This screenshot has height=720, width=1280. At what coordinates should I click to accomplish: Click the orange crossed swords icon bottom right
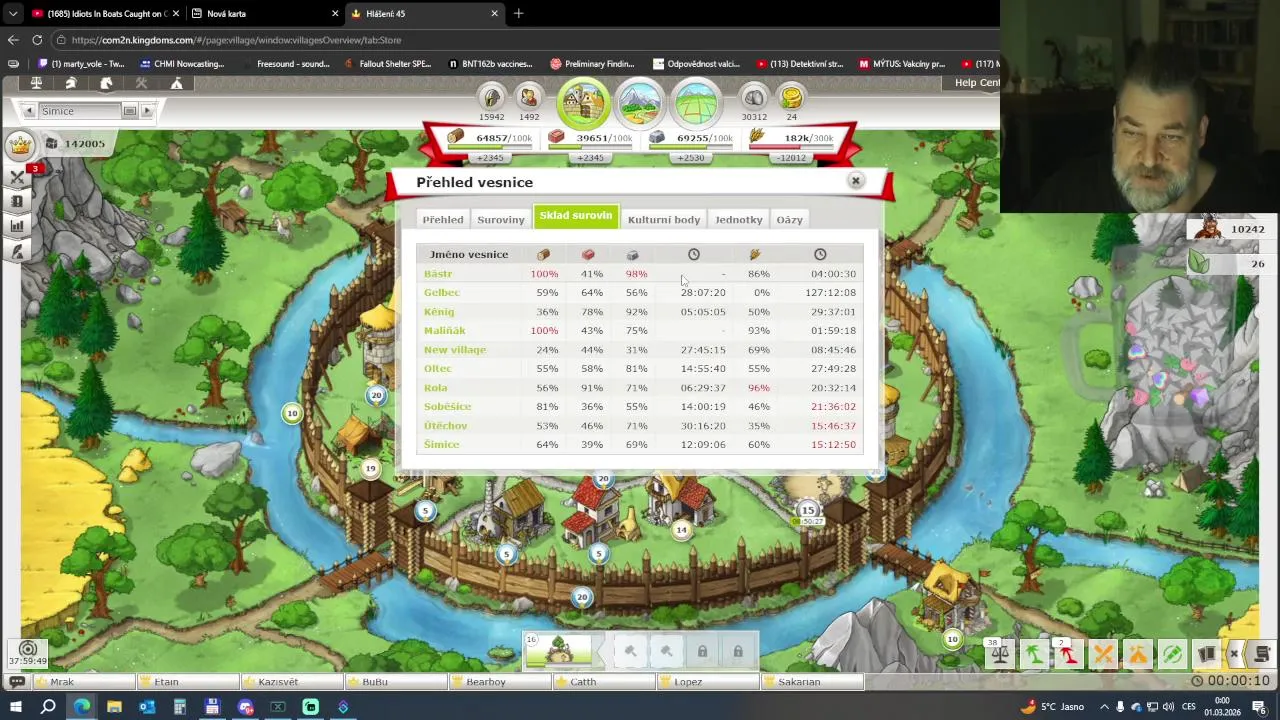tap(1103, 655)
